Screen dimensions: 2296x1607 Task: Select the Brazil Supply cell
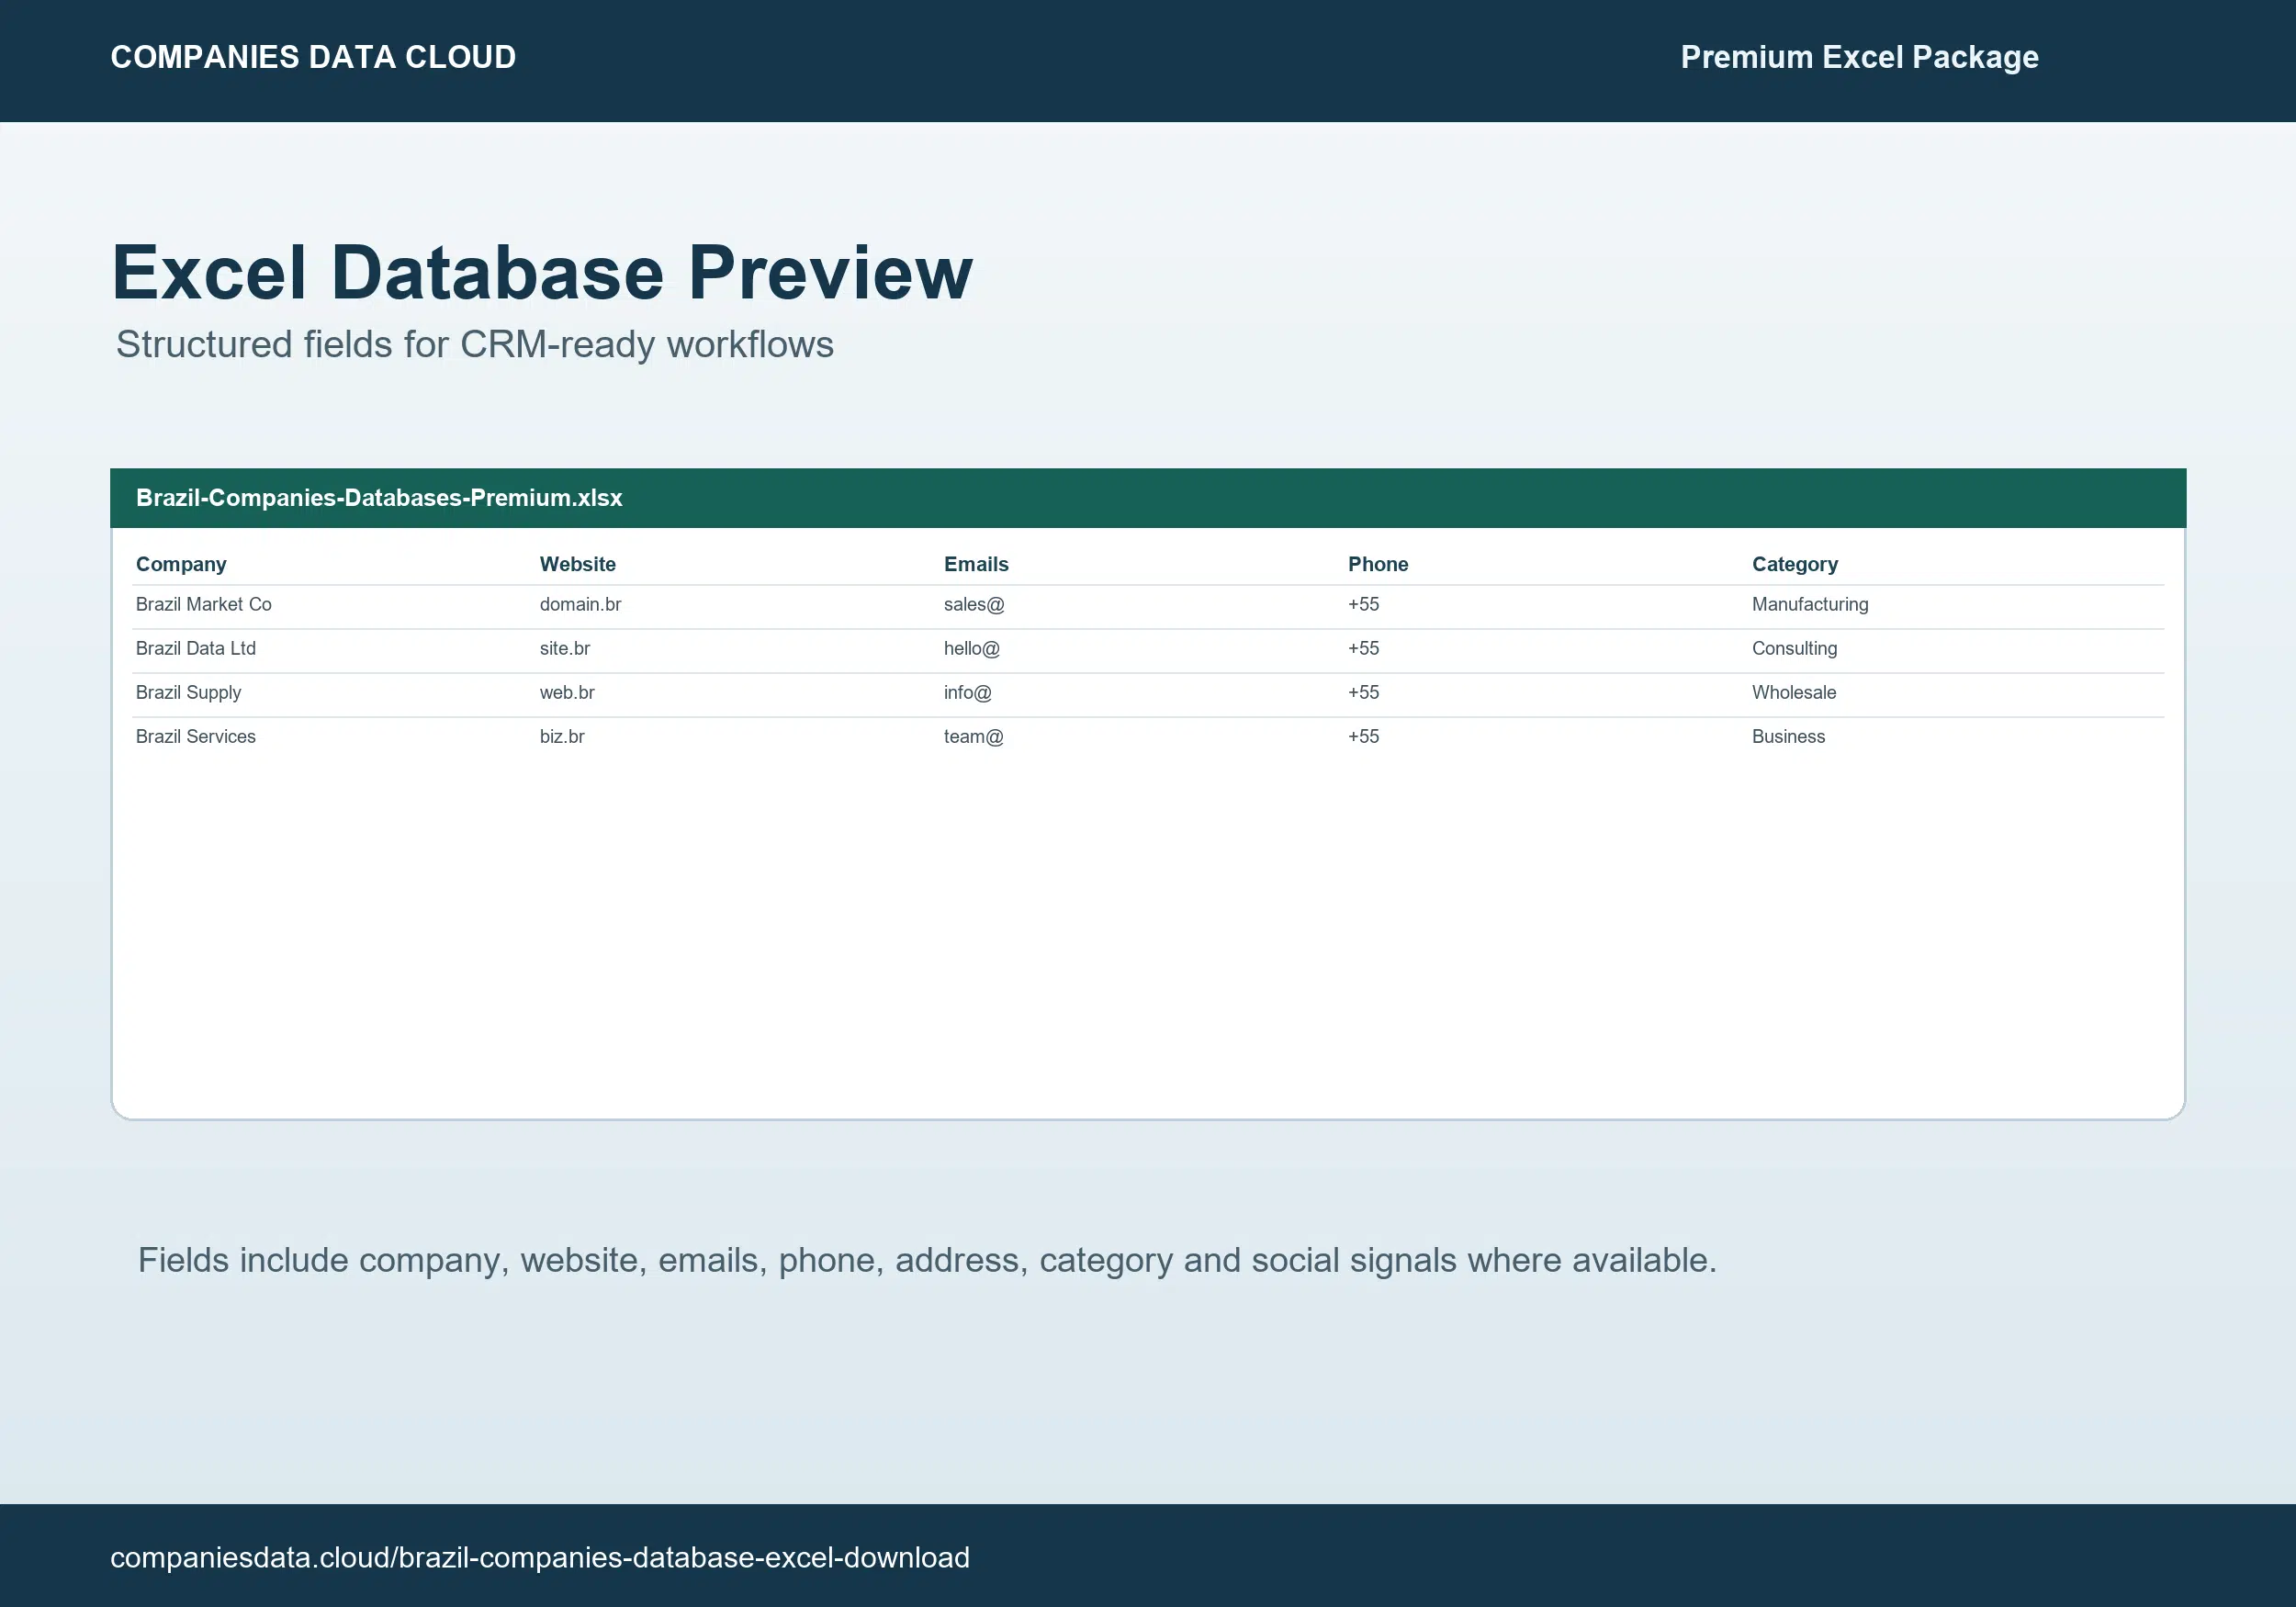[188, 692]
